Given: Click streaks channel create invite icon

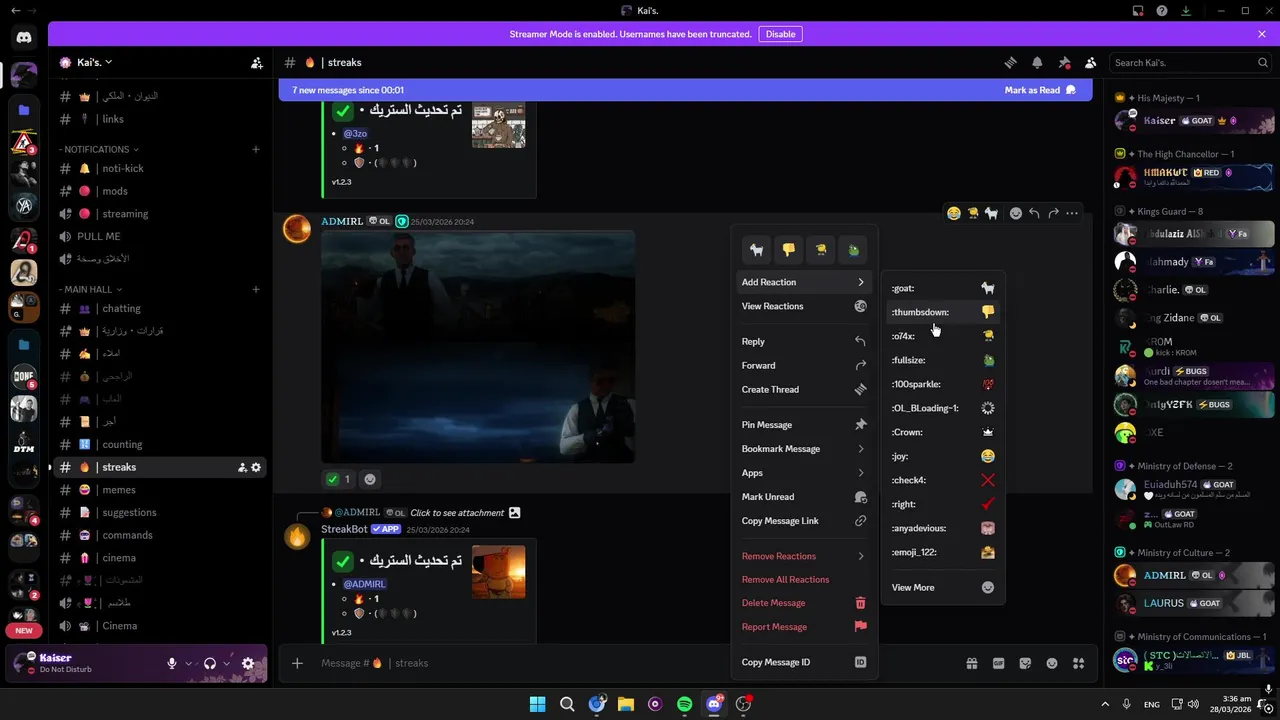Looking at the screenshot, I should tap(242, 467).
